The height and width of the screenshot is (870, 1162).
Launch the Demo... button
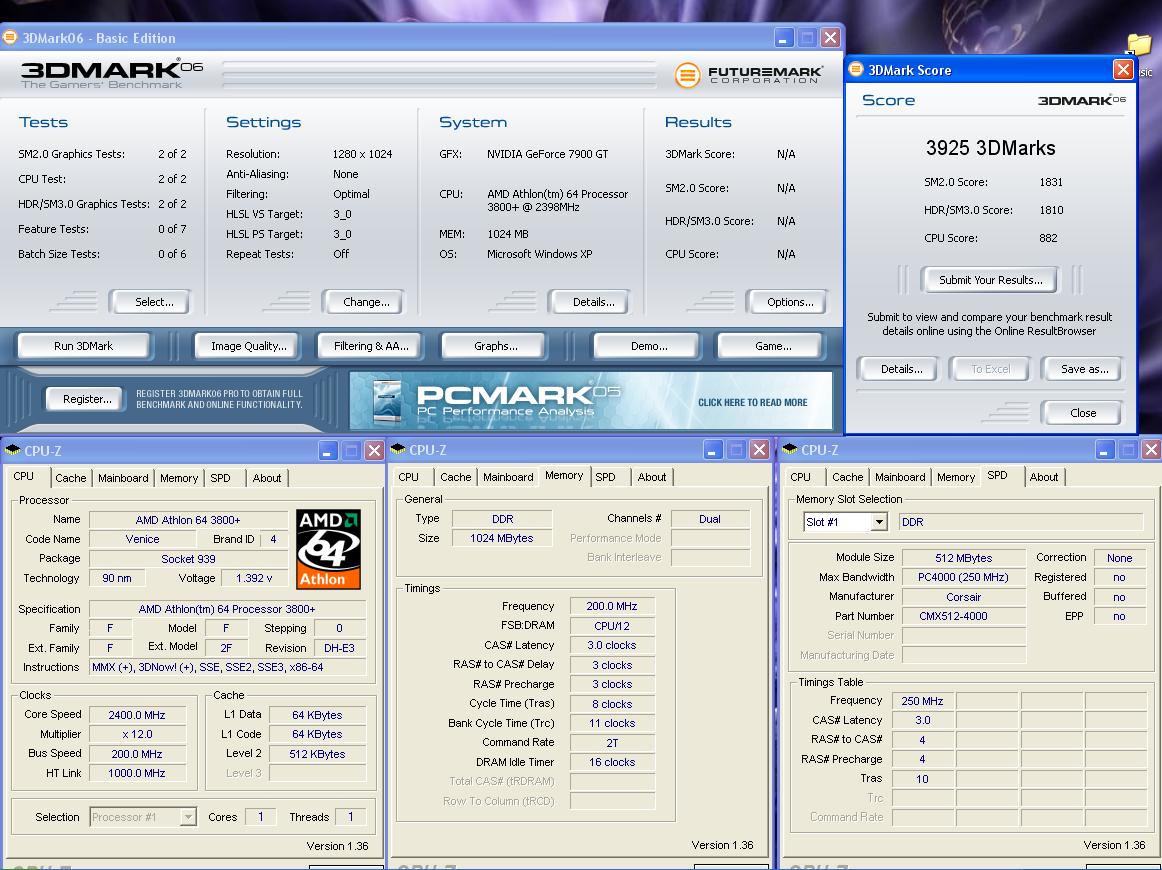pos(646,346)
